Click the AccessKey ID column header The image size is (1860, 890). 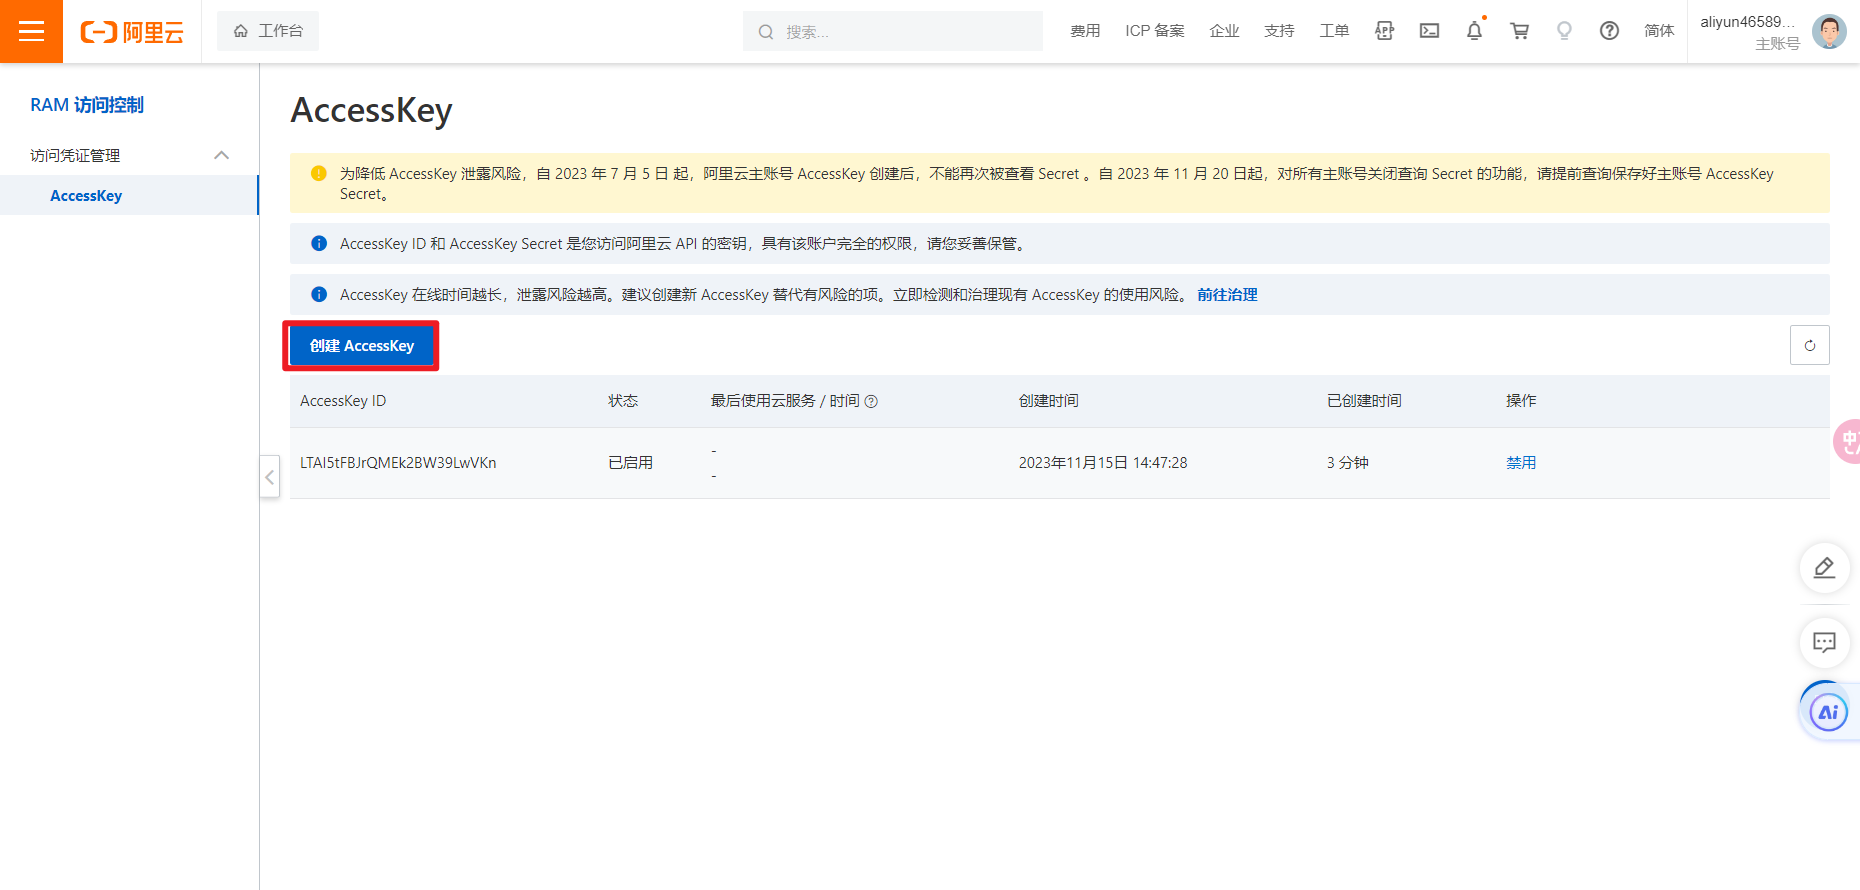pos(343,401)
